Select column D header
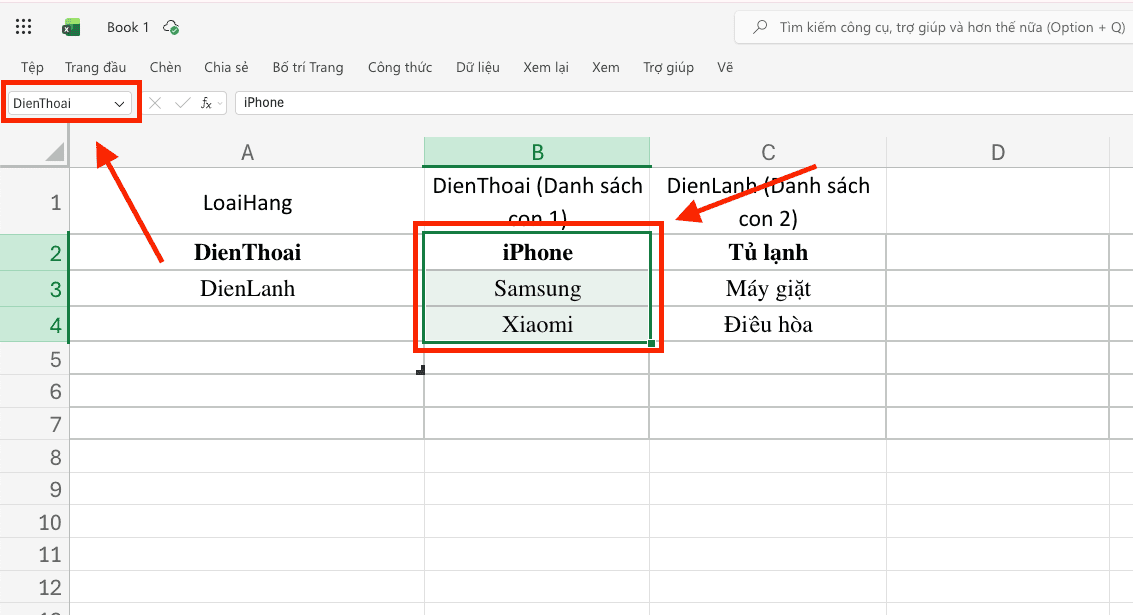Screen dimensions: 1133x615 point(998,152)
